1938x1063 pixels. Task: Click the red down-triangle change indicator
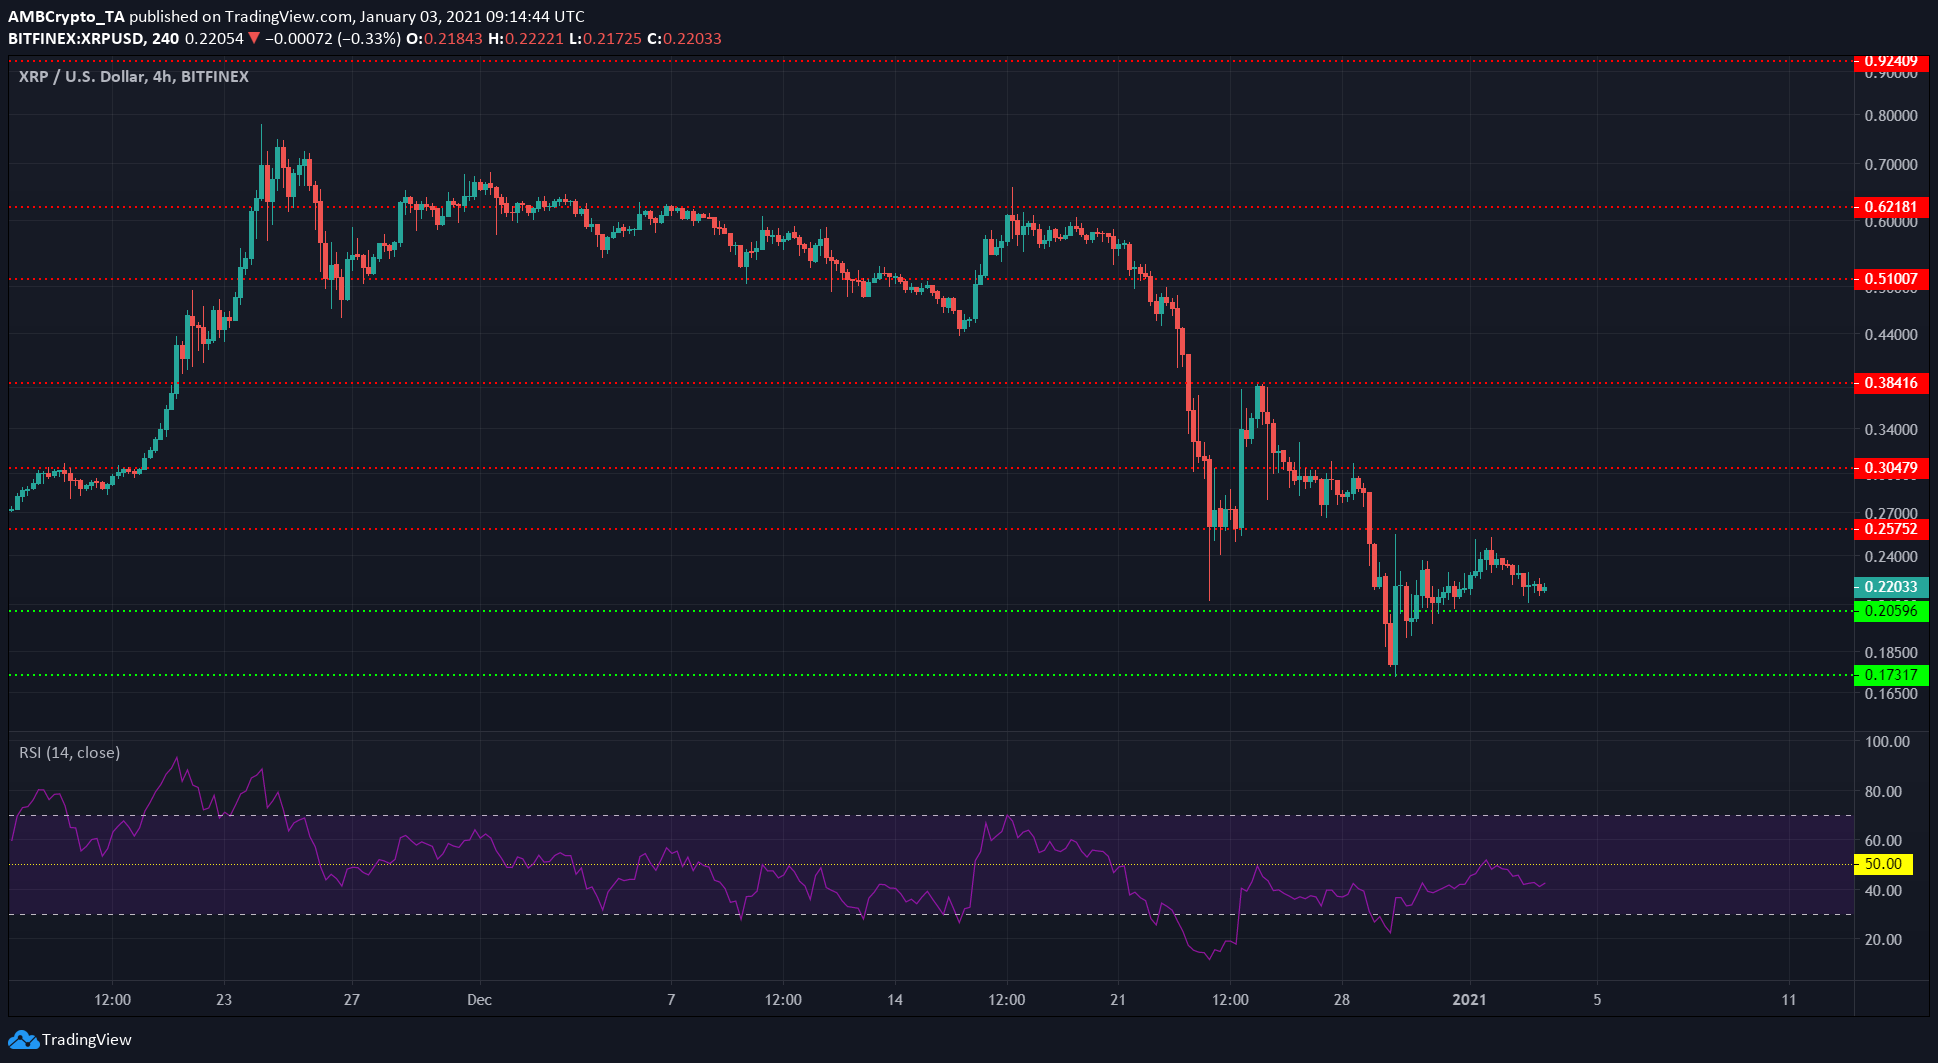(254, 39)
